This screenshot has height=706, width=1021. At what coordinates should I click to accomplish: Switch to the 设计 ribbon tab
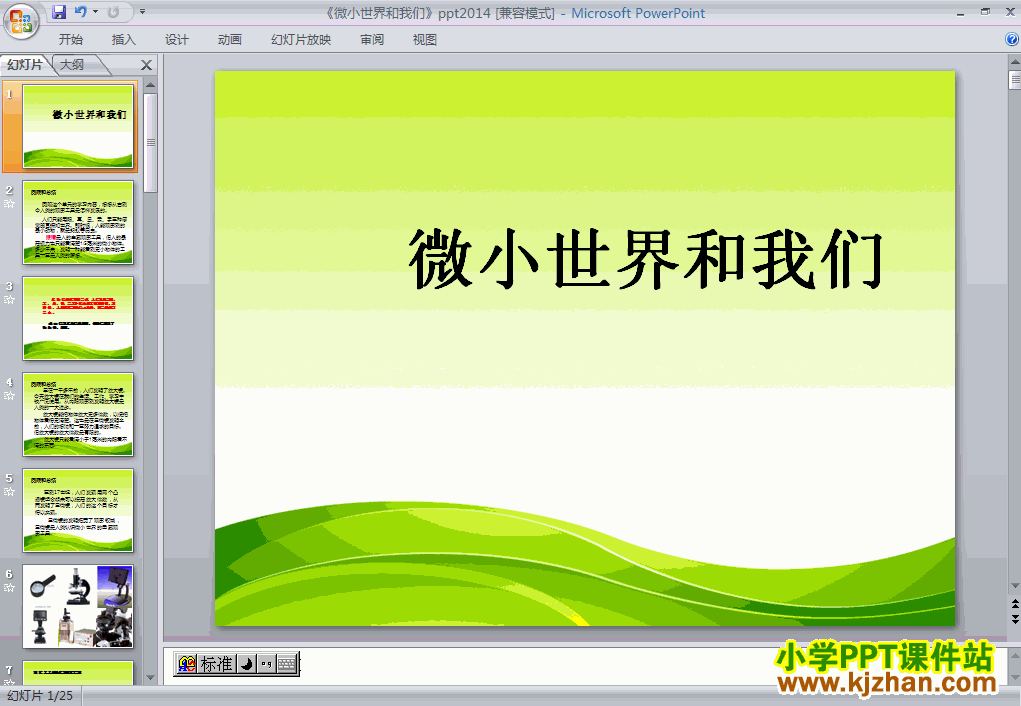(x=176, y=40)
